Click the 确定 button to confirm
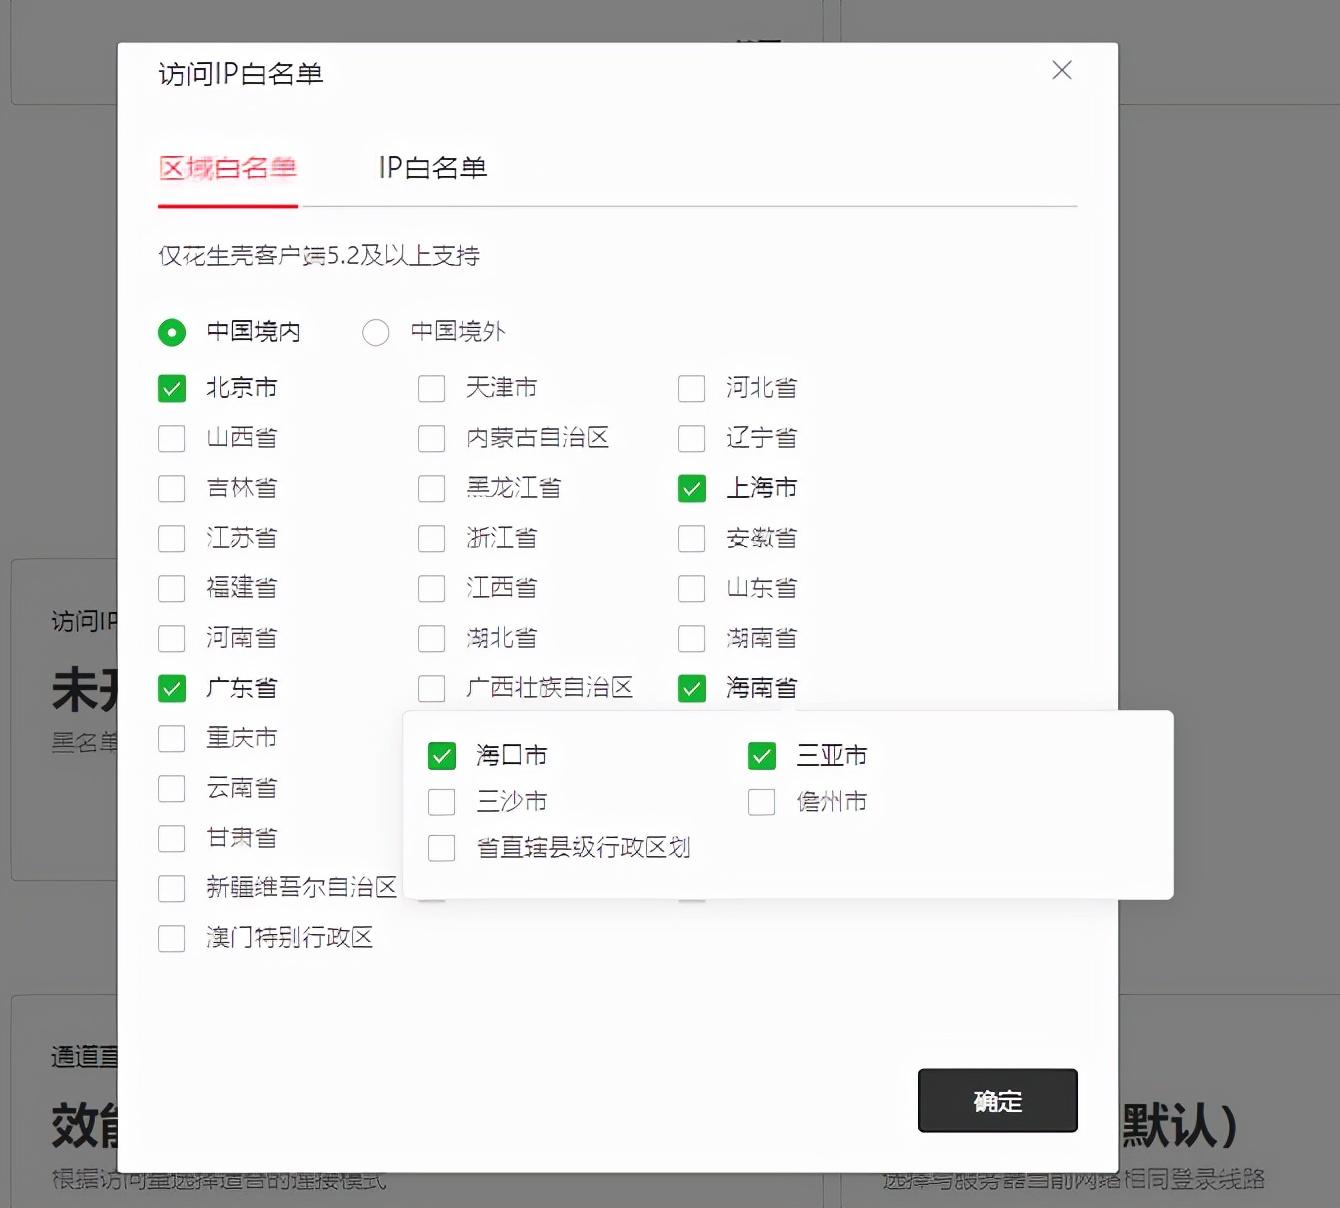 click(x=996, y=1100)
